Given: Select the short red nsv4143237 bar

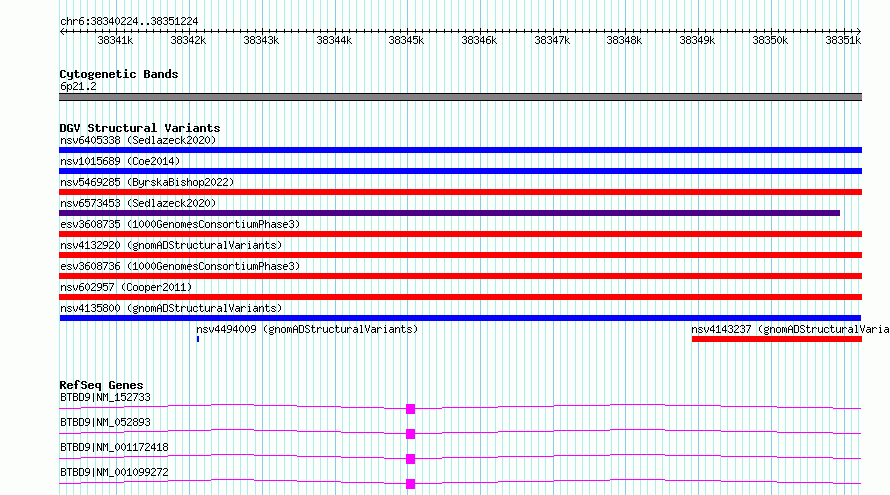Looking at the screenshot, I should pos(777,339).
